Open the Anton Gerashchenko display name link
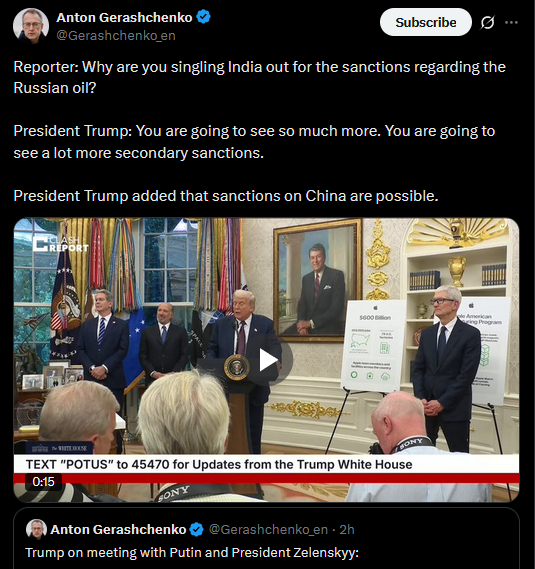The image size is (535, 569). coord(124,17)
